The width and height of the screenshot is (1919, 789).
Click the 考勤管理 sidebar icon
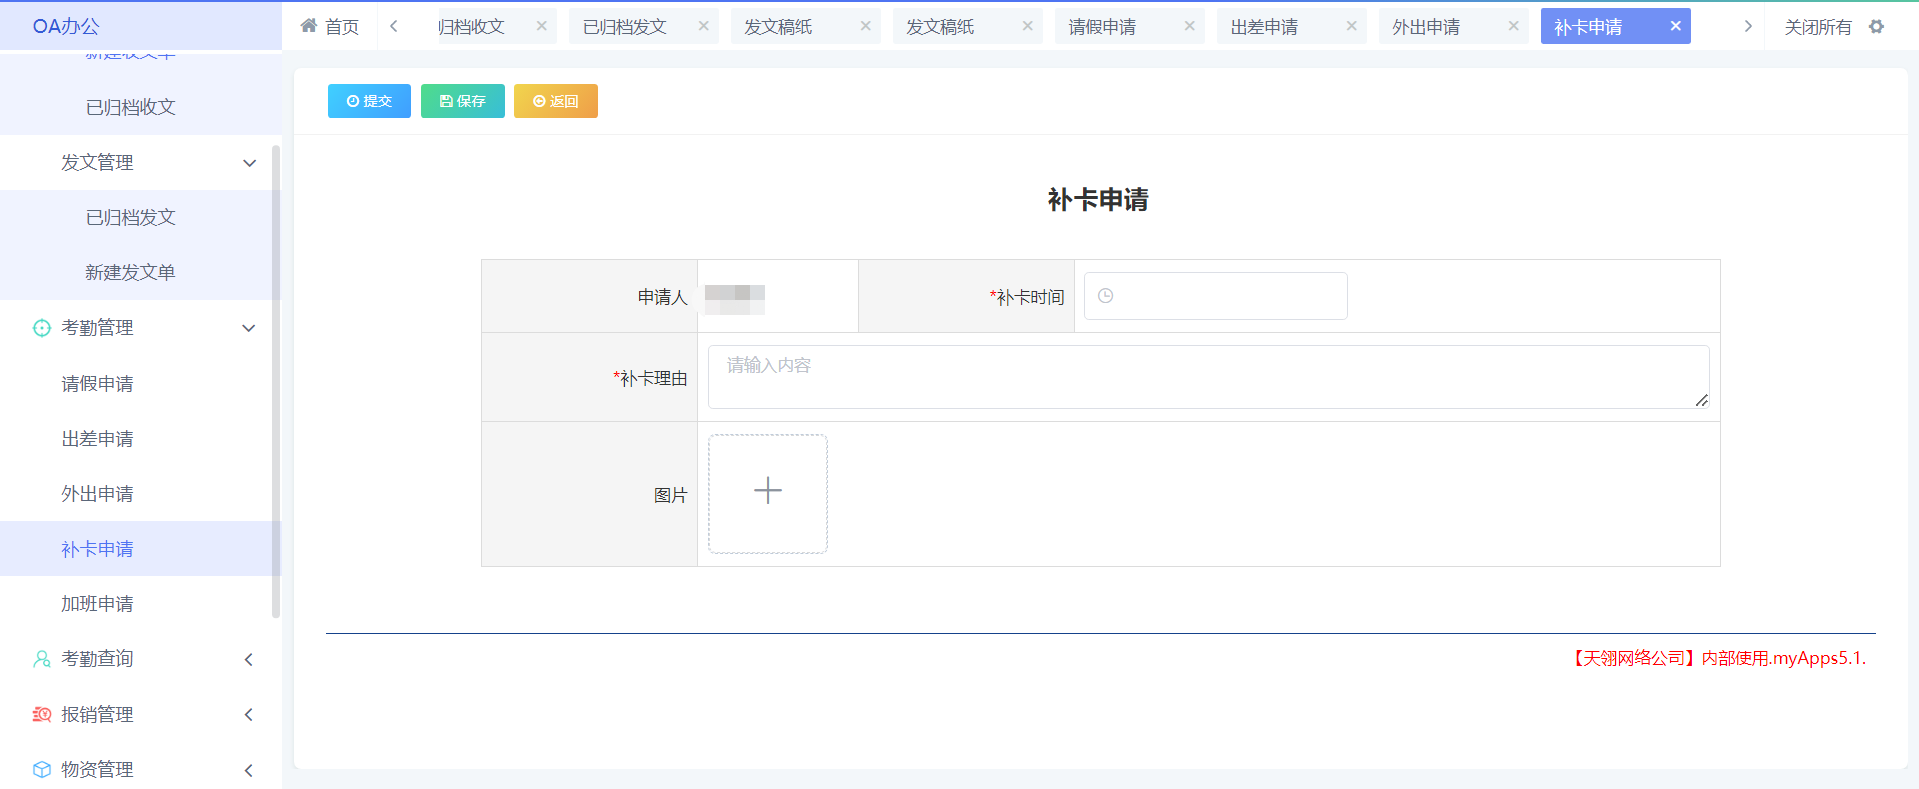tap(41, 328)
